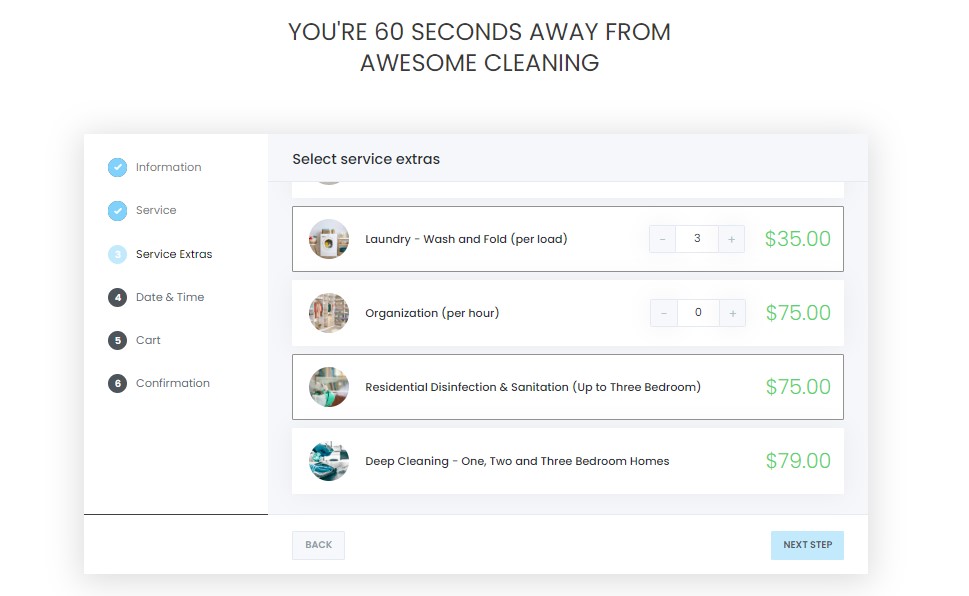Screen dimensions: 969x596
Task: Click the step 5 number circle
Action: click(x=117, y=340)
